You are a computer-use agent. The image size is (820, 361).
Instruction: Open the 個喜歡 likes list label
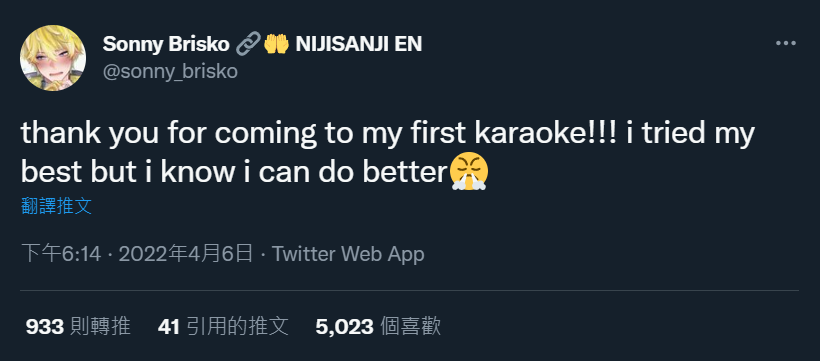point(410,327)
